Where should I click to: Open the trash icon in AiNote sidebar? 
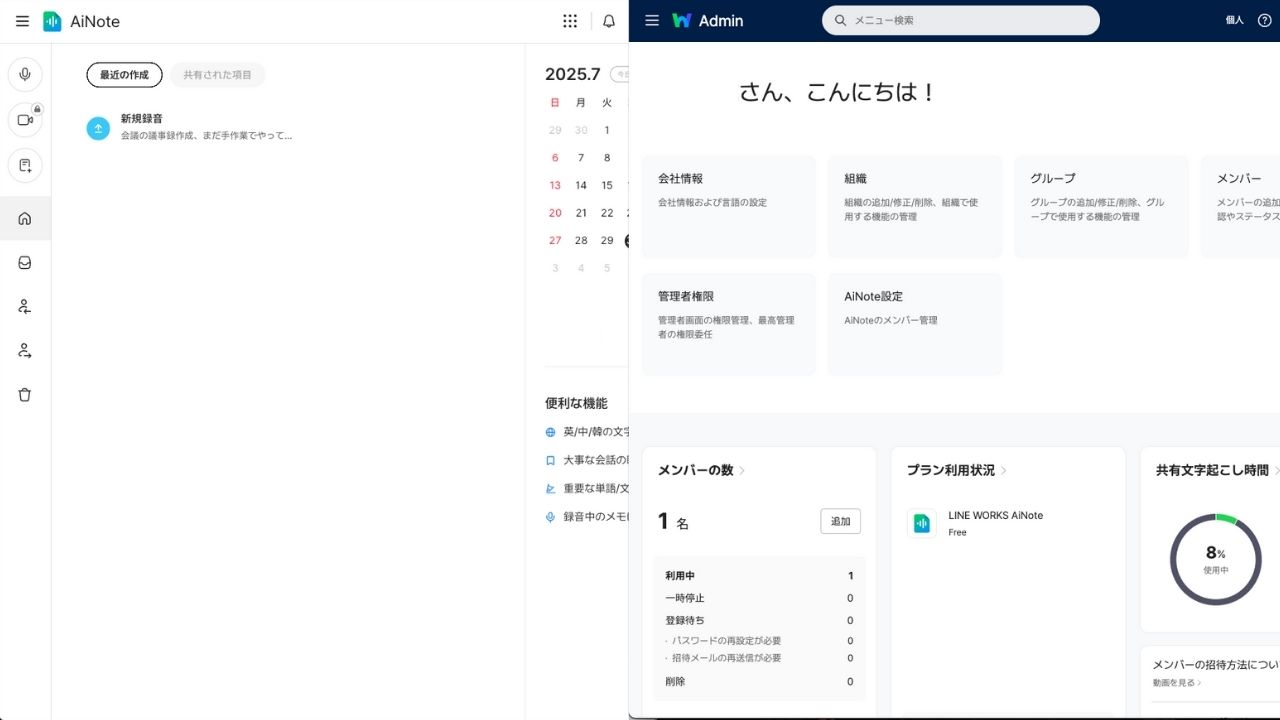pos(25,395)
